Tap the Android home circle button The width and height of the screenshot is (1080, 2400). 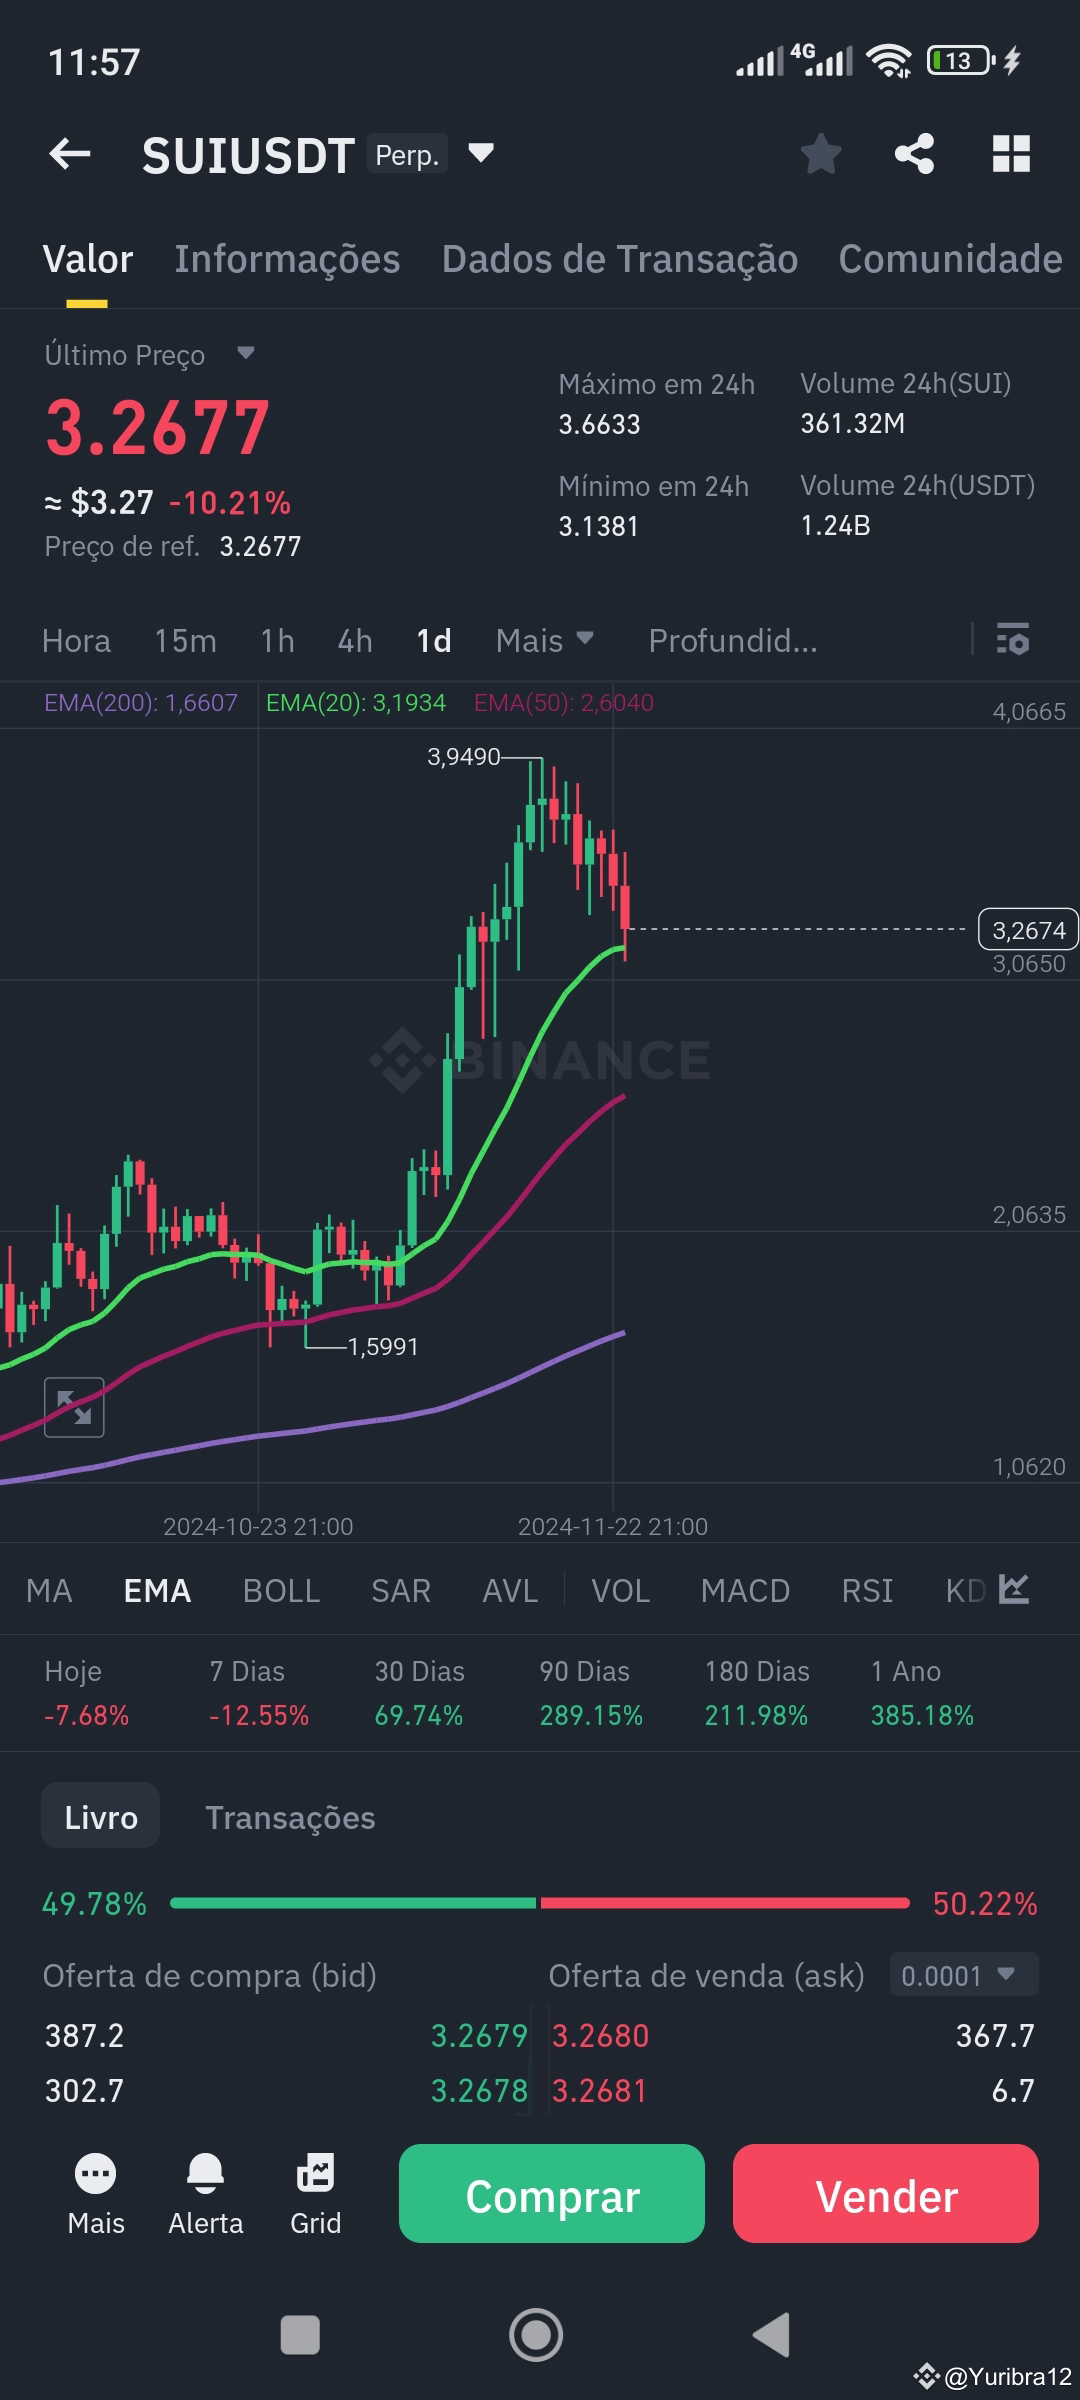tap(536, 2336)
